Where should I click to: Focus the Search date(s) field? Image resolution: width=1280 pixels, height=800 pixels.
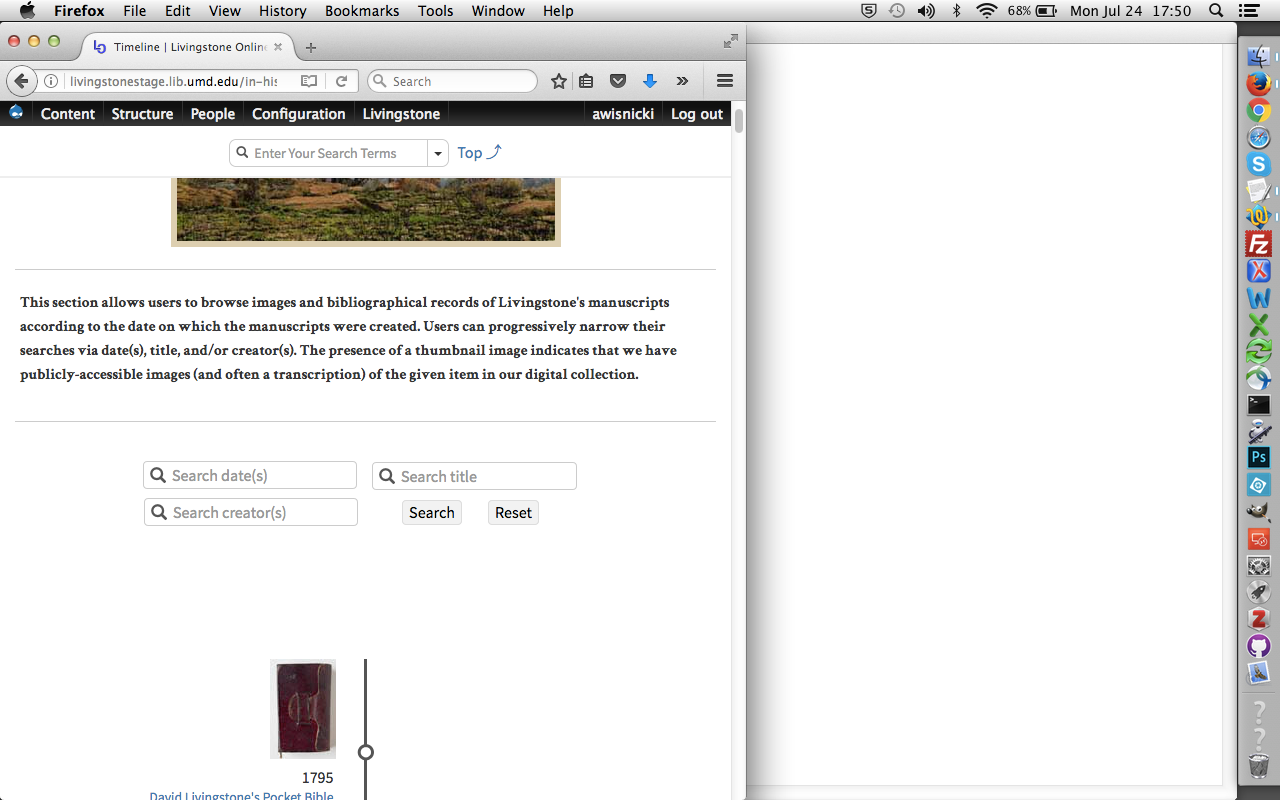[x=250, y=475]
